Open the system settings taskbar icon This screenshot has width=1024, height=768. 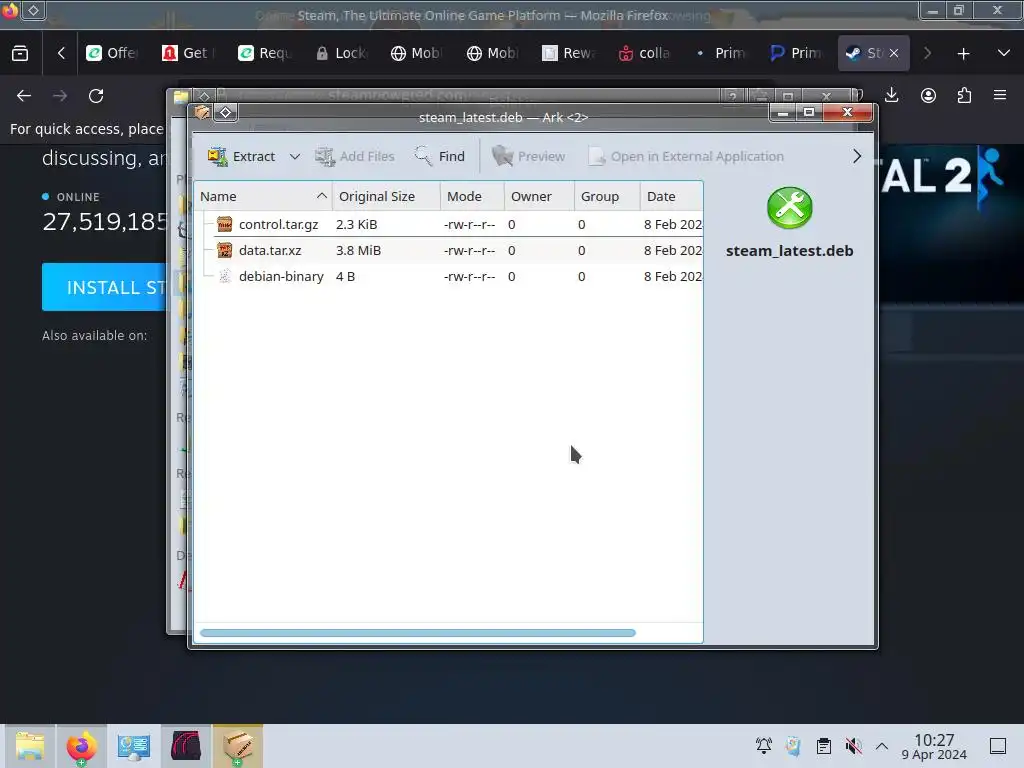(134, 746)
